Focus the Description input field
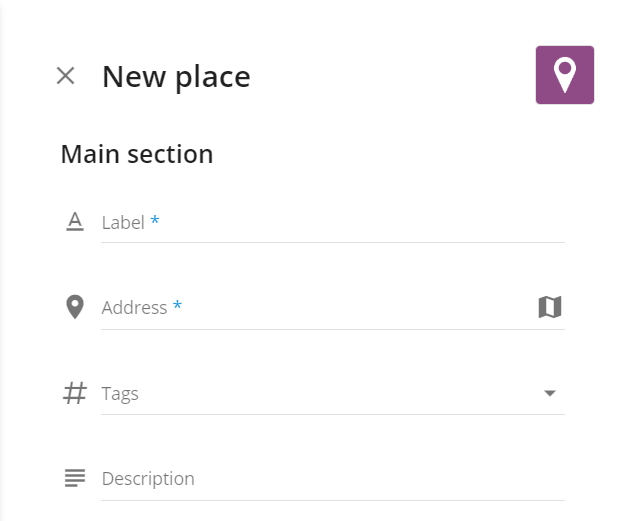The width and height of the screenshot is (625, 521). [x=333, y=479]
